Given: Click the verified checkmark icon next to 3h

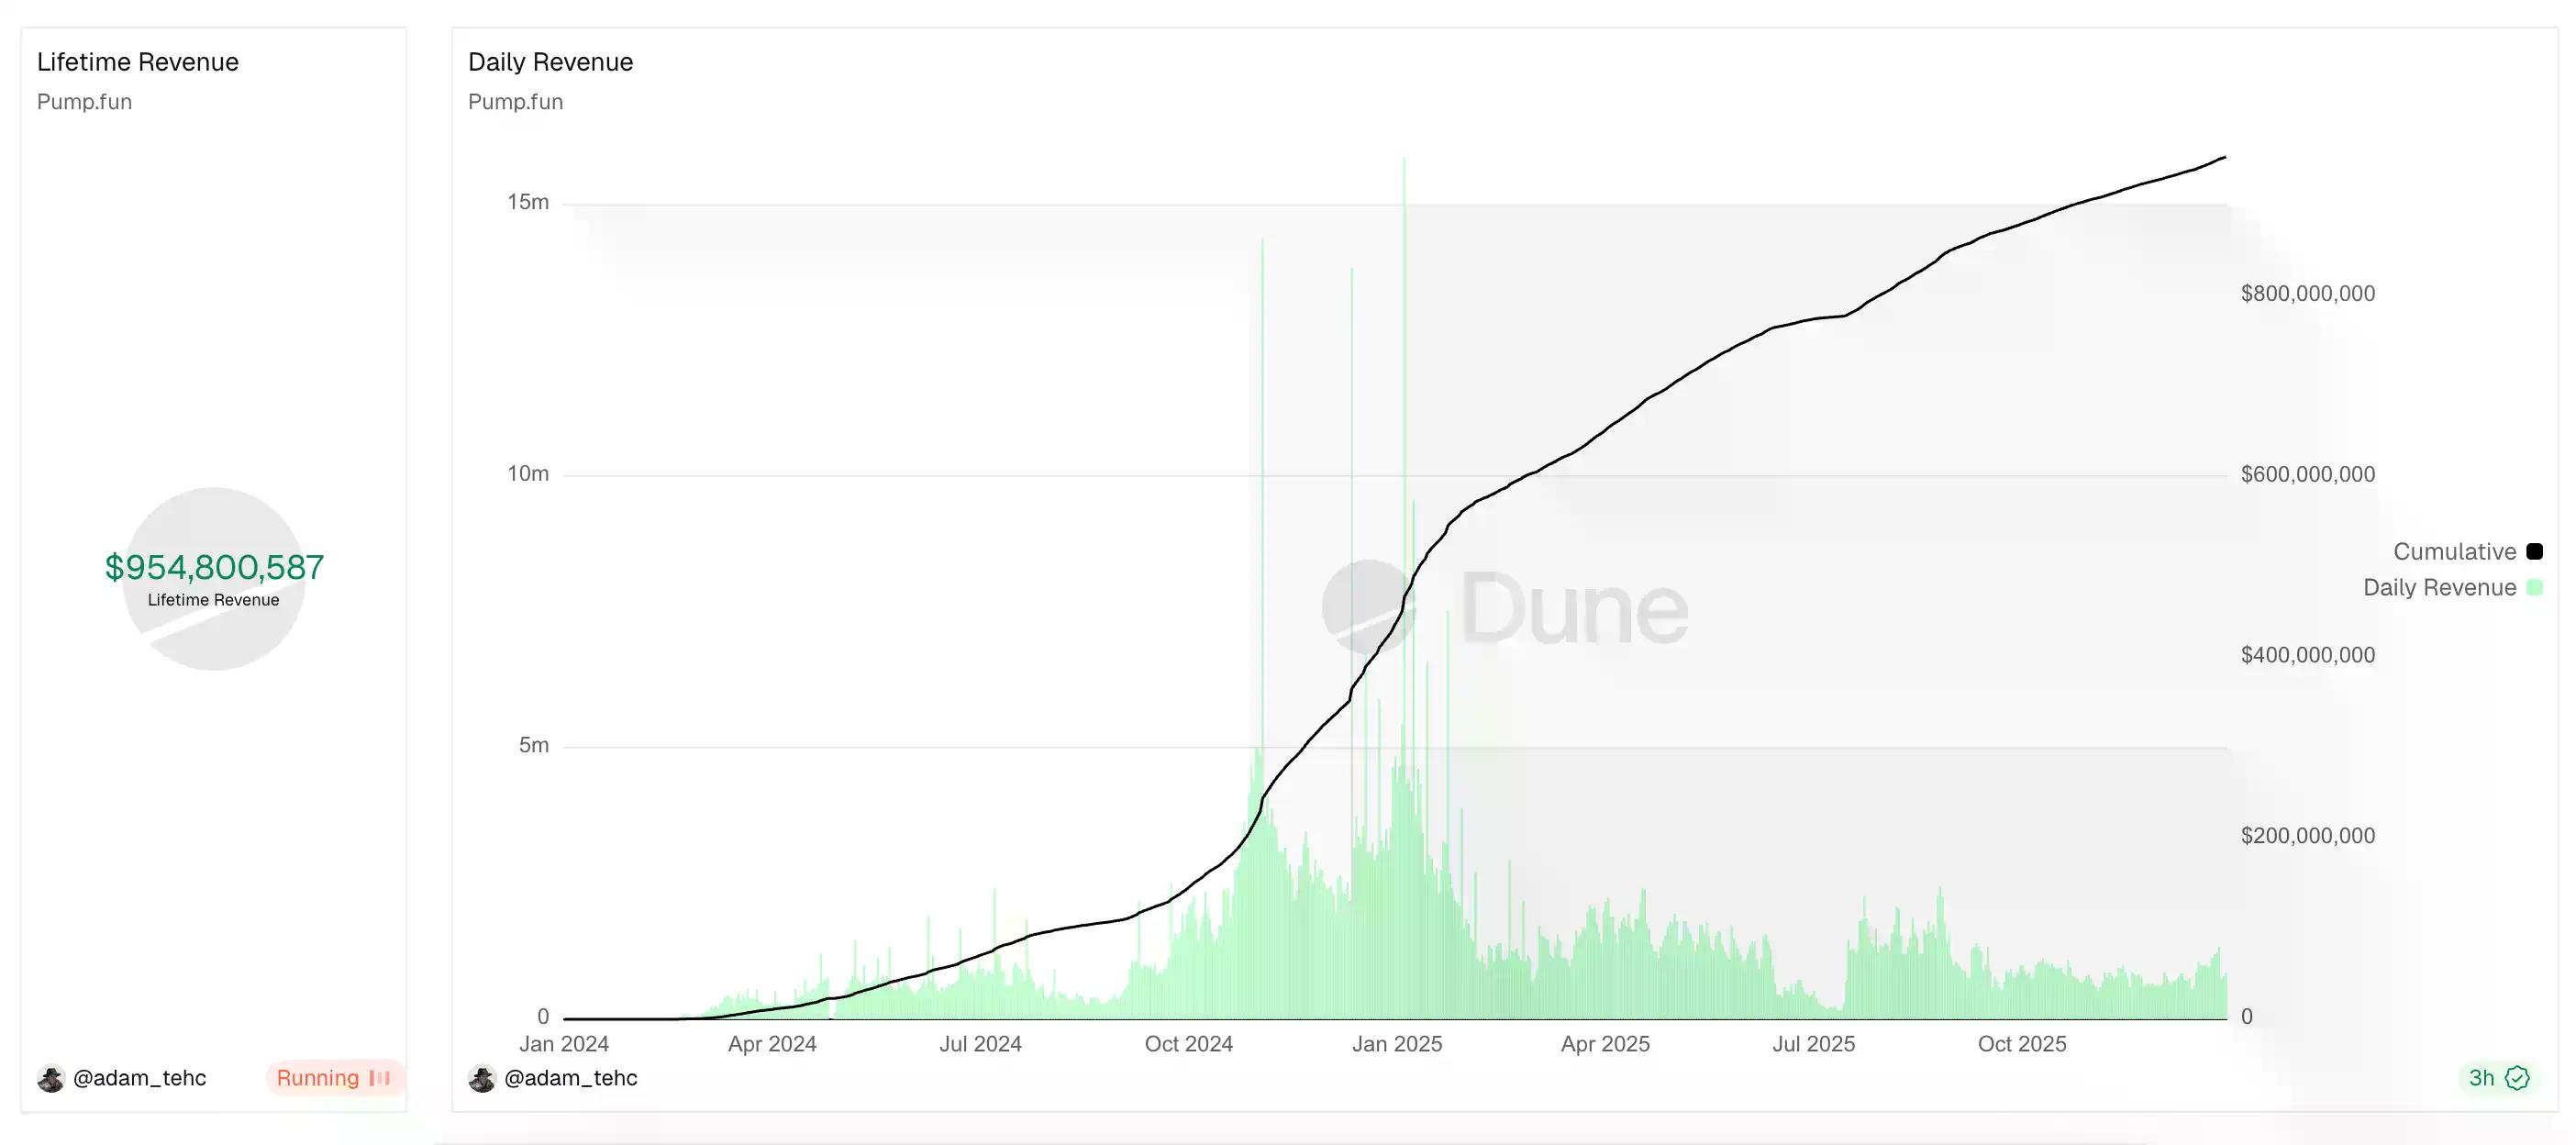Looking at the screenshot, I should tap(2517, 1078).
